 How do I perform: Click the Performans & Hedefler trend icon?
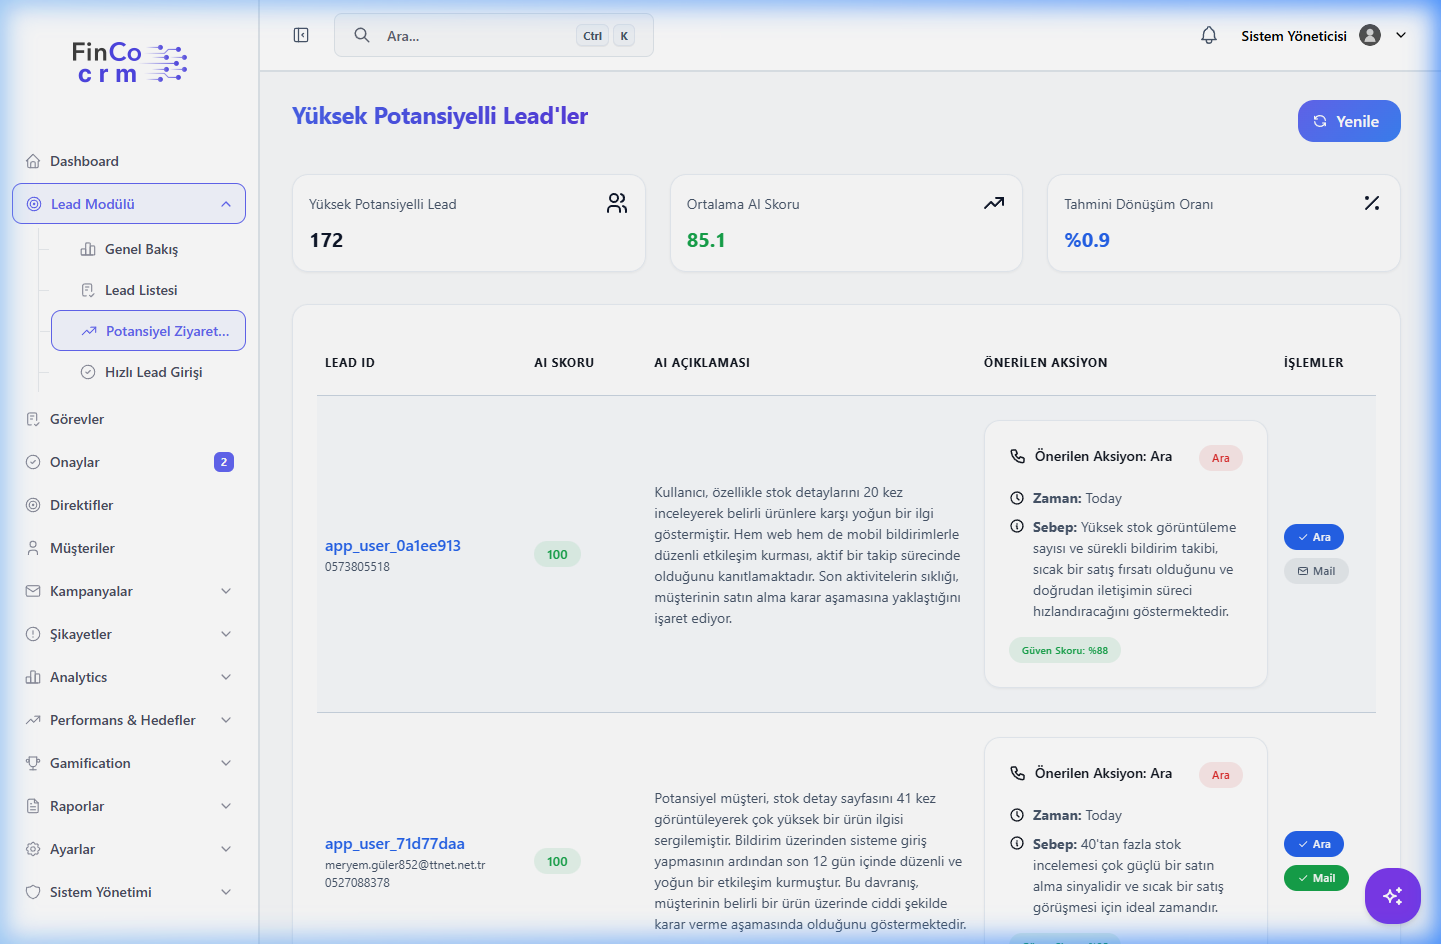pyautogui.click(x=33, y=720)
